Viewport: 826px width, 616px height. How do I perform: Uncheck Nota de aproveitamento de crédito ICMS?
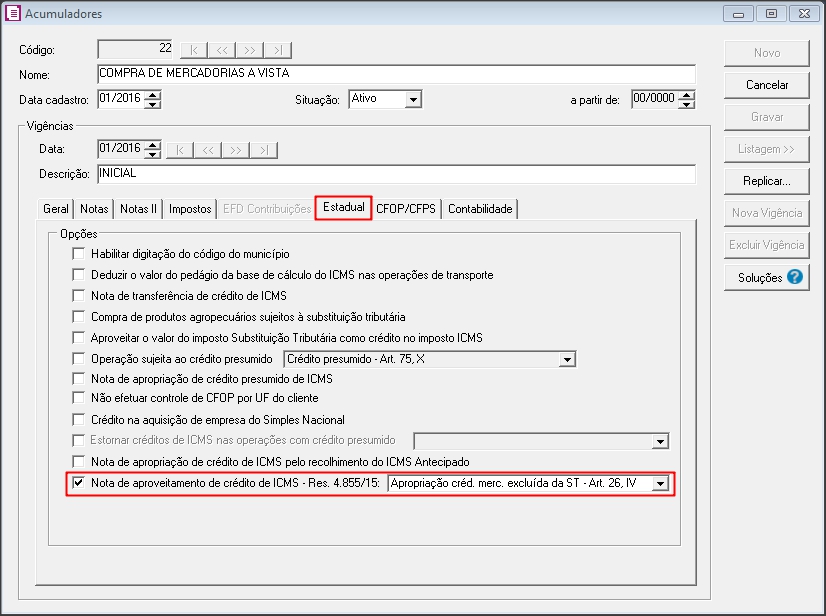click(x=80, y=484)
